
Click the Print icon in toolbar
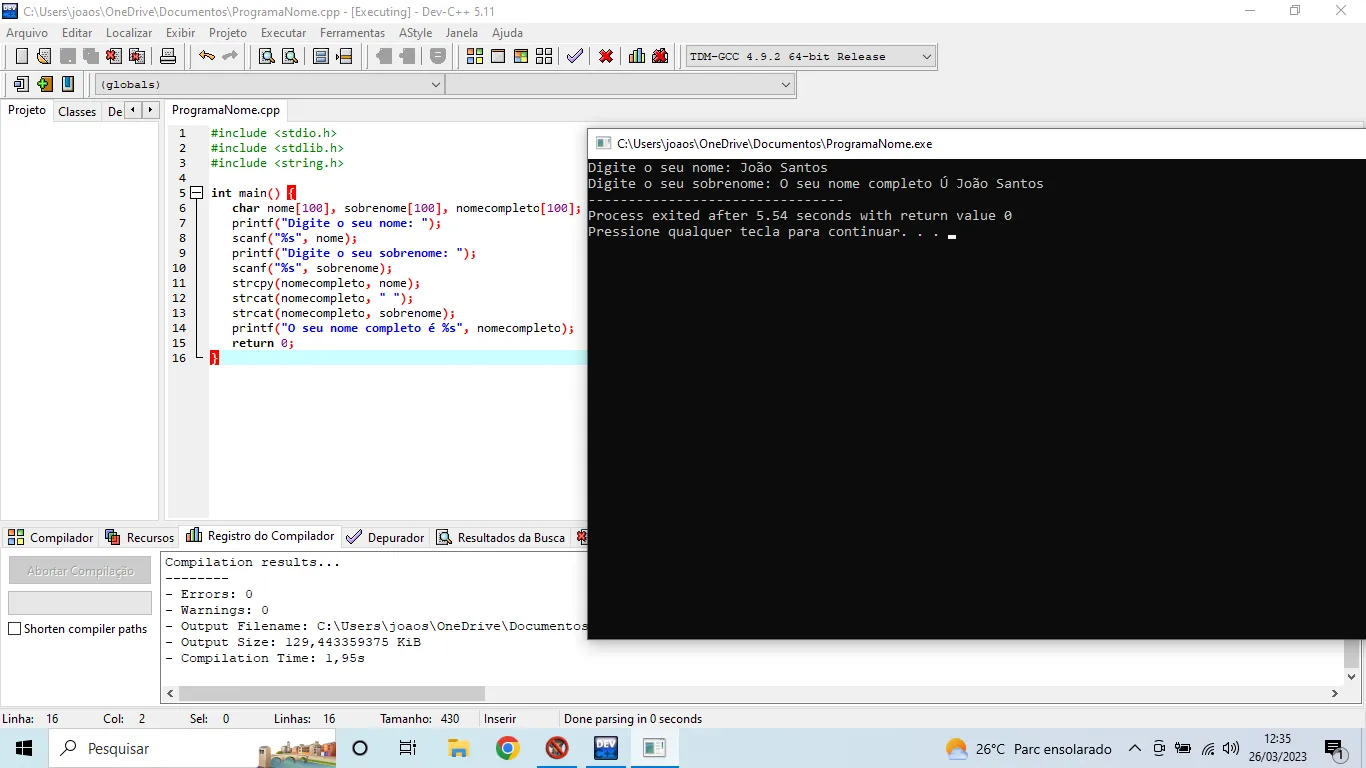(168, 56)
